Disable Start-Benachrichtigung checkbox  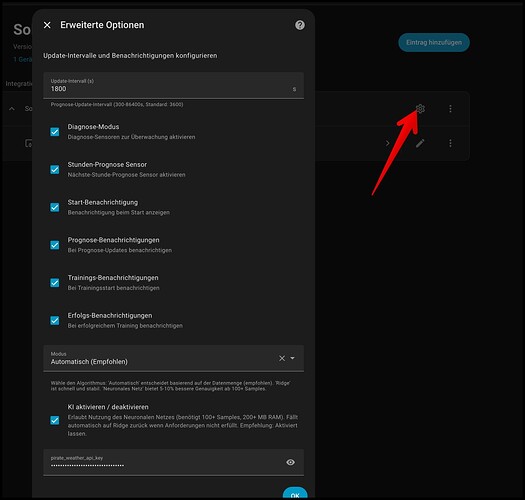[x=55, y=207]
